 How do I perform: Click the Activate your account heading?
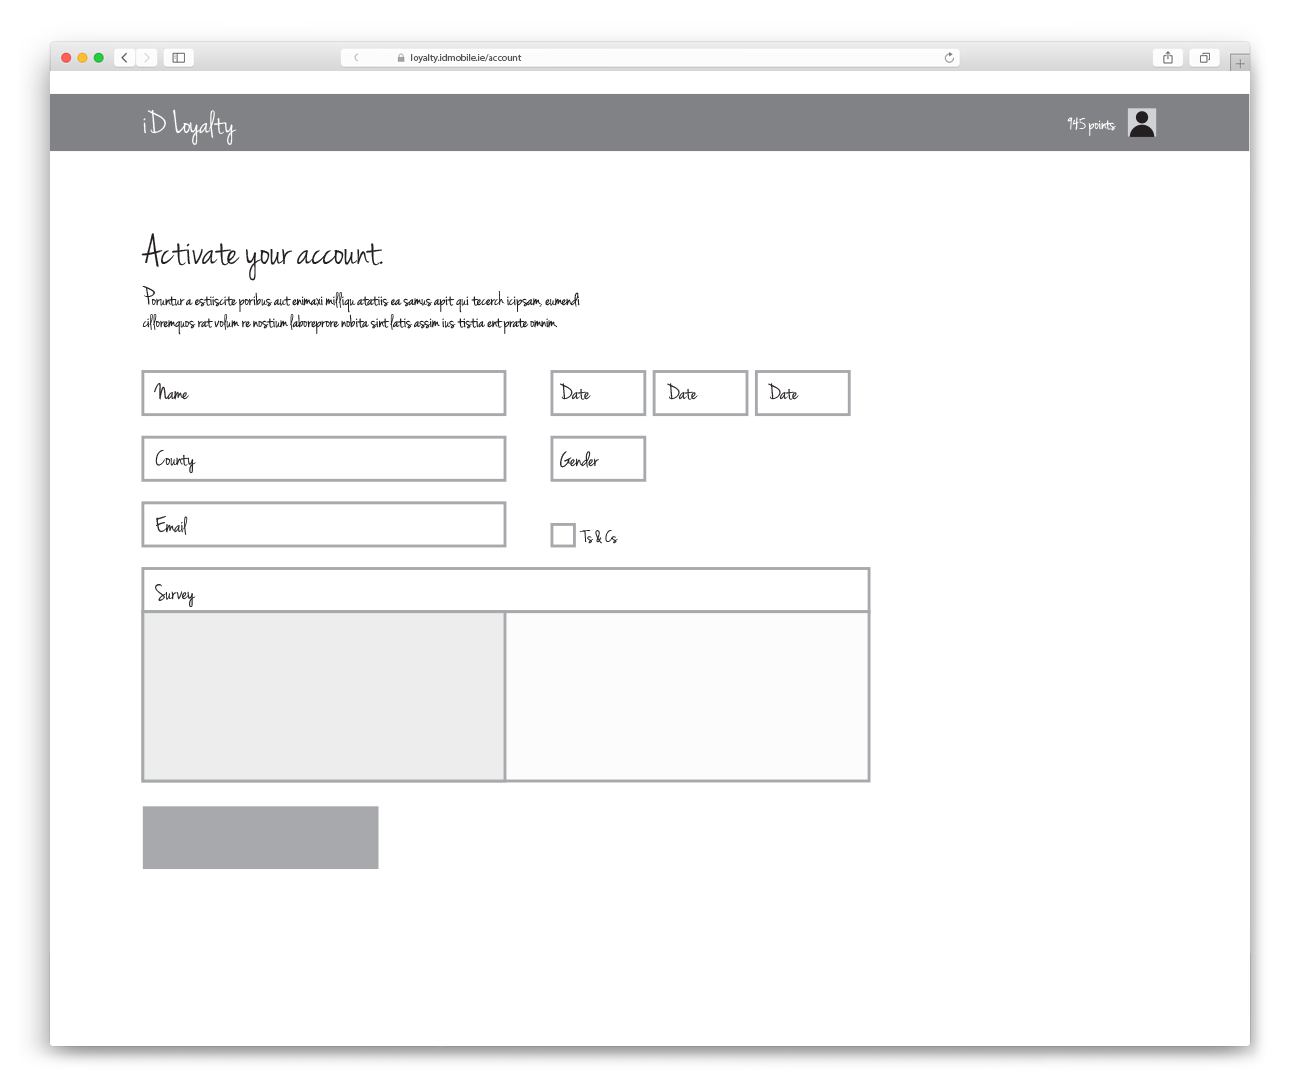coord(262,254)
